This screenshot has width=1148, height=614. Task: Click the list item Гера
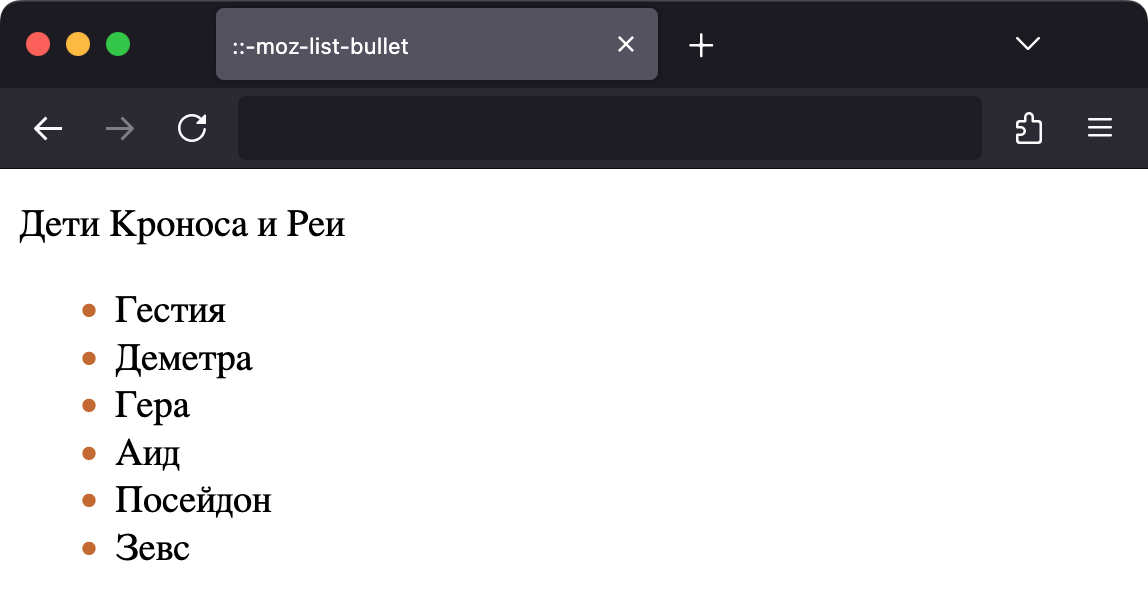[x=152, y=406]
